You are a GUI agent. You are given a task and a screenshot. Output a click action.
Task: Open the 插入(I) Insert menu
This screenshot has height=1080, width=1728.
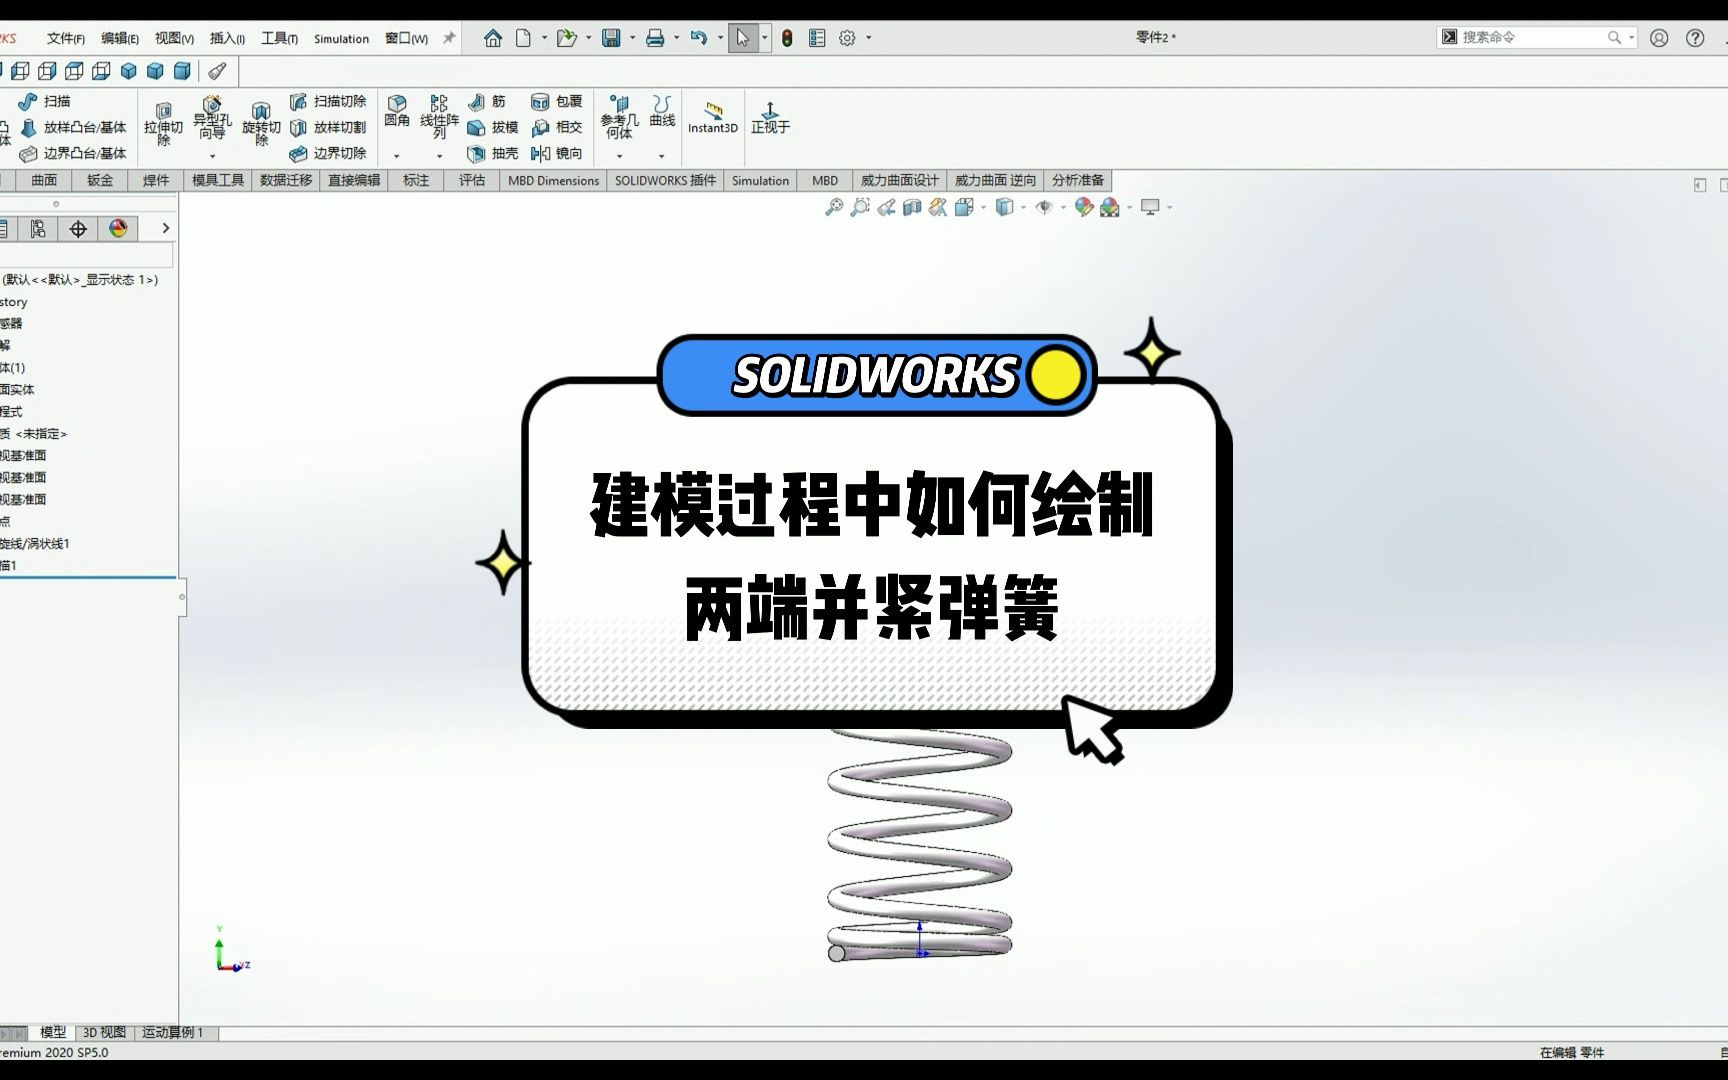(226, 37)
